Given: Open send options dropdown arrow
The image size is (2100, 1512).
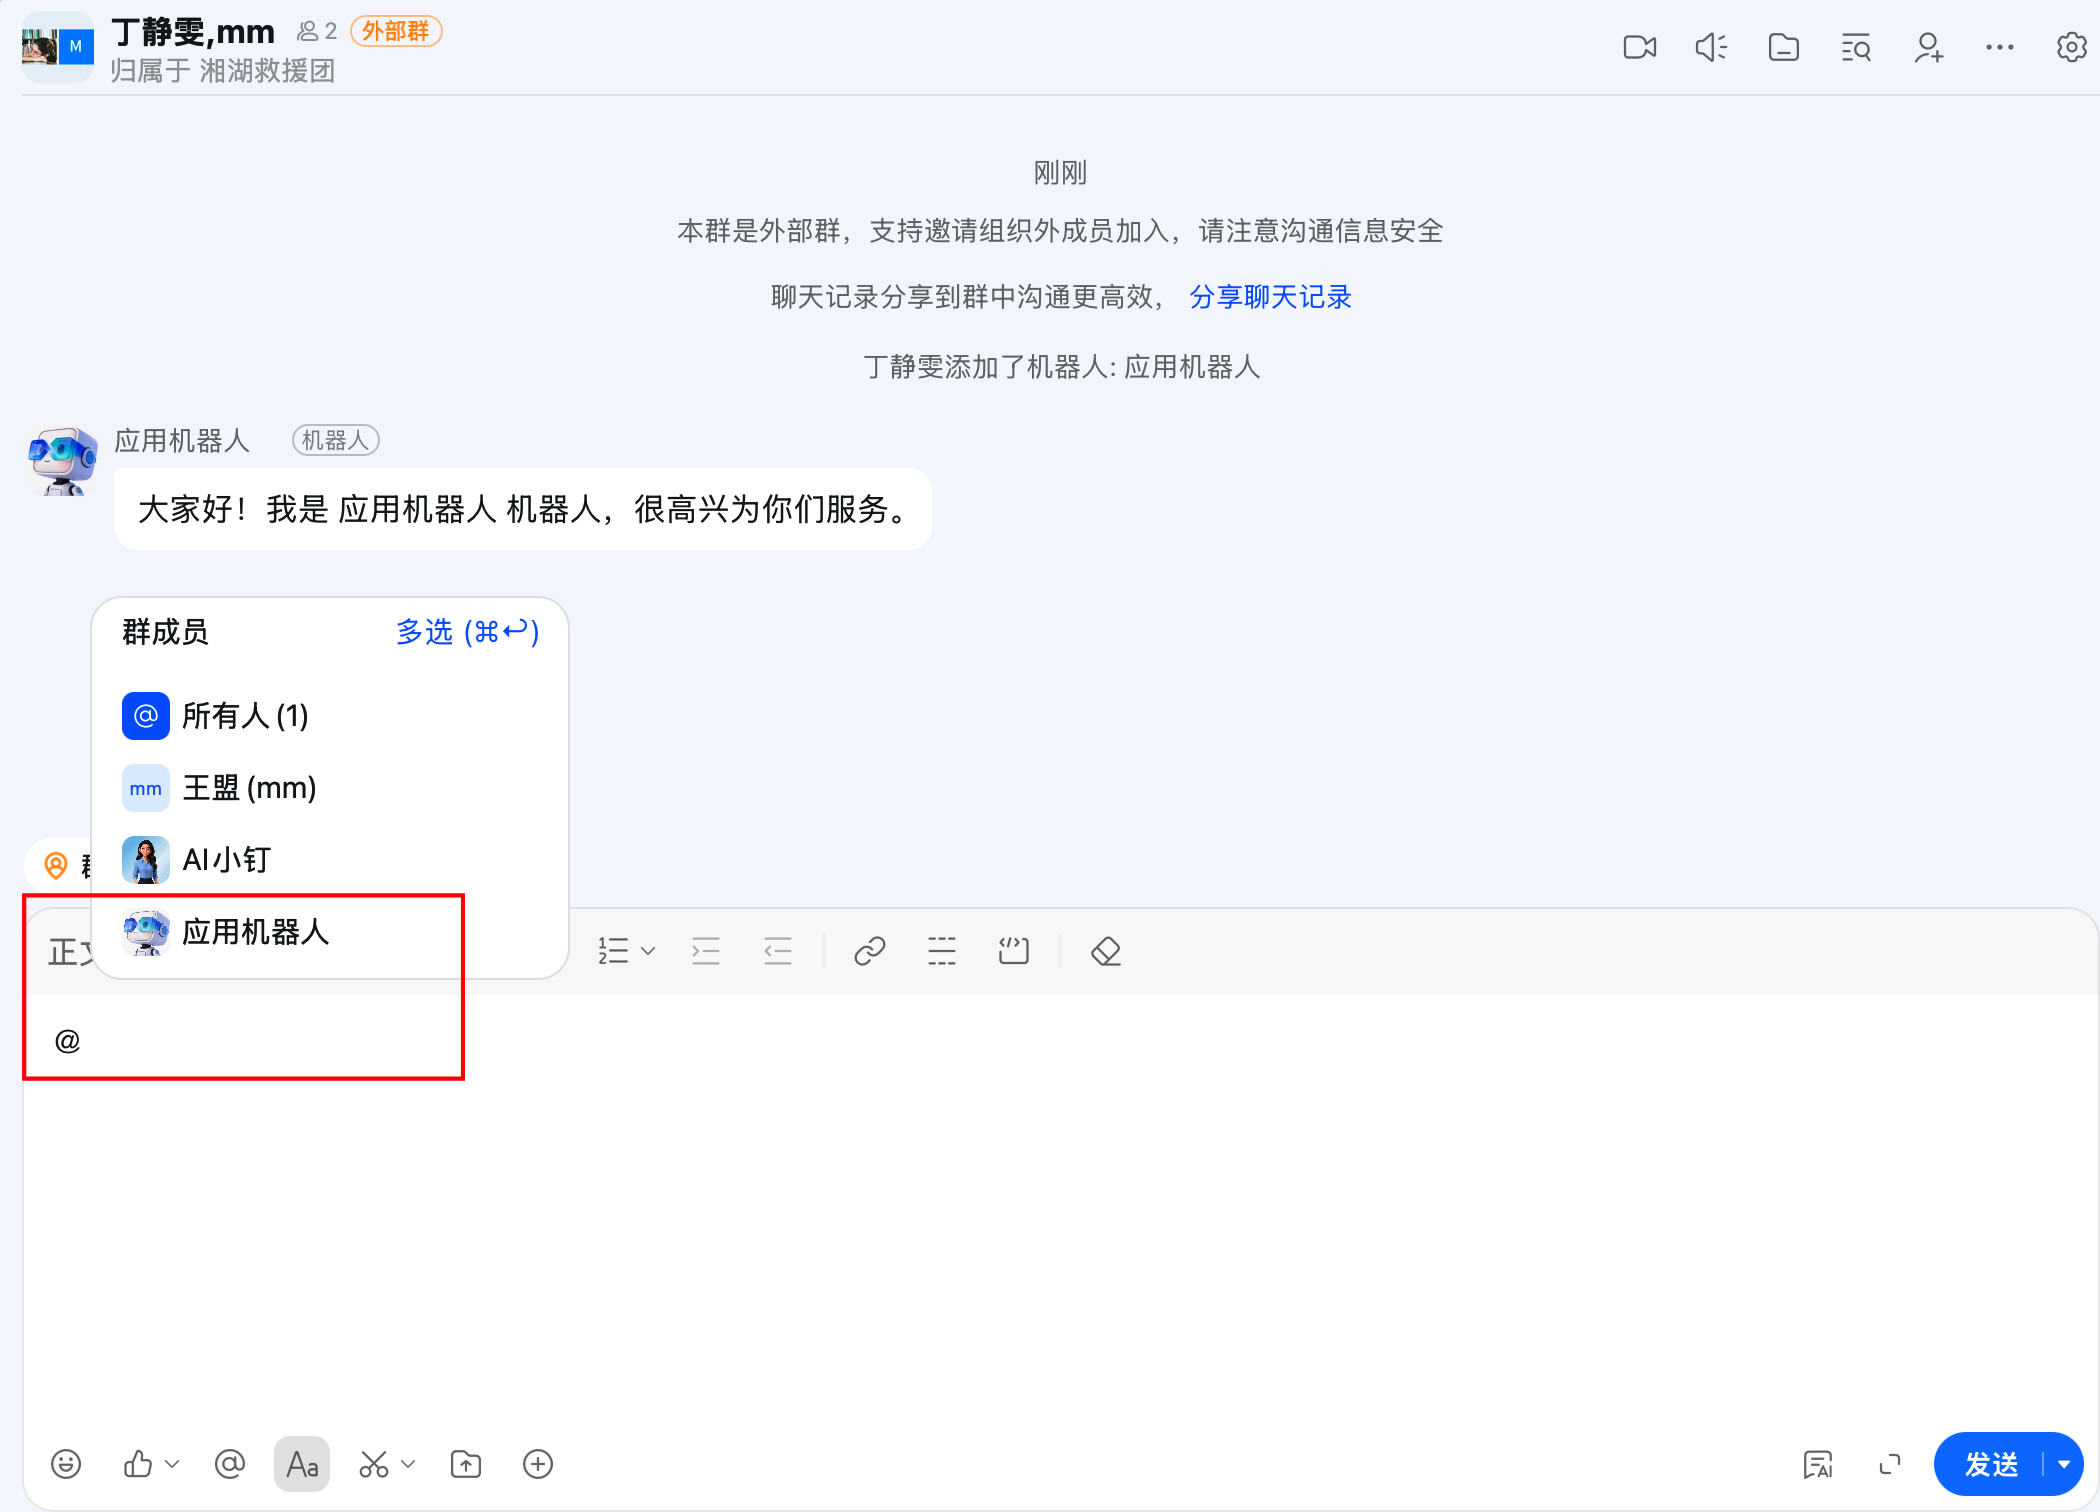Looking at the screenshot, I should coord(2064,1464).
